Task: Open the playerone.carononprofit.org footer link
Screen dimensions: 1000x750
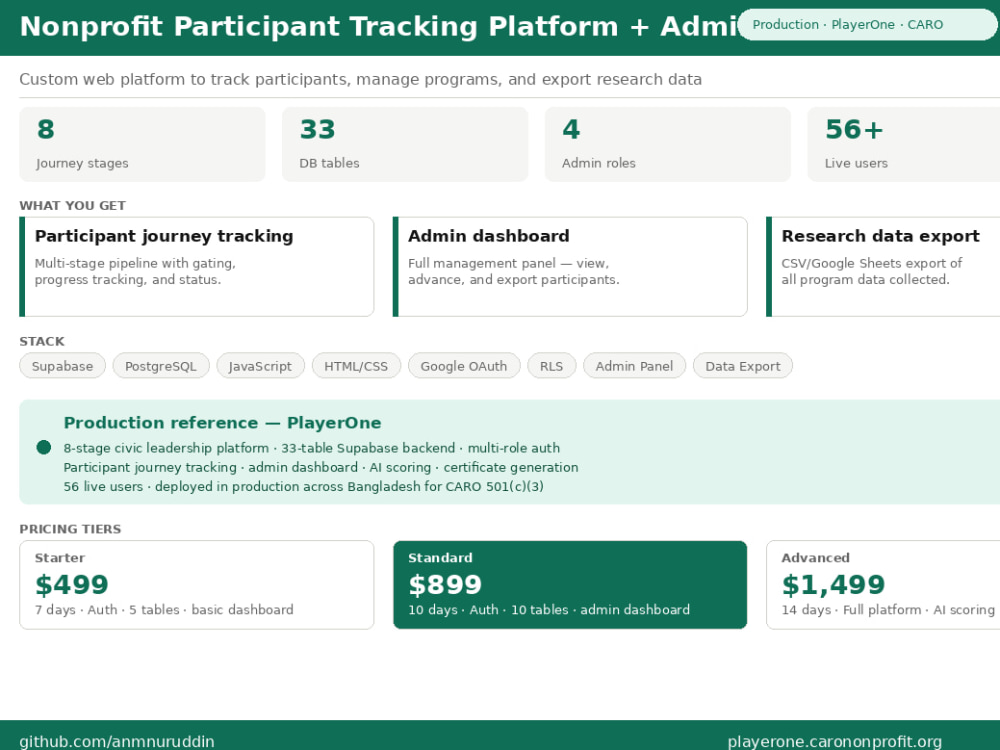Action: tap(835, 742)
